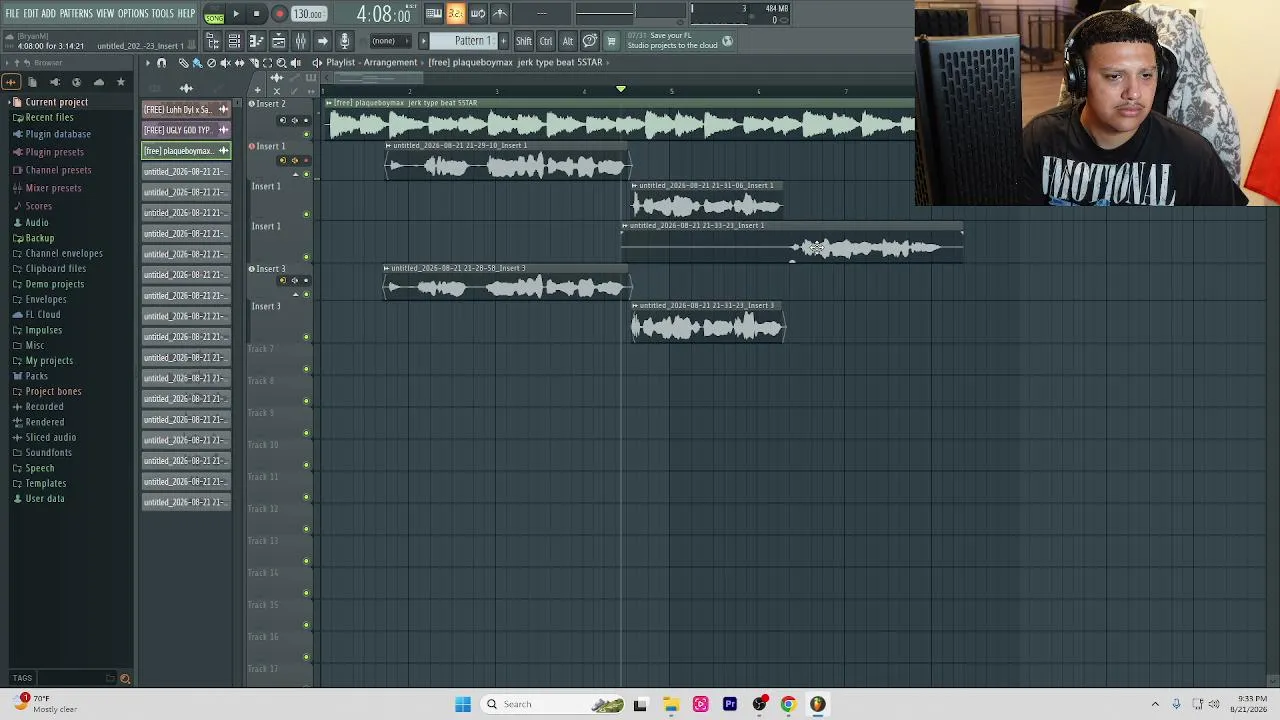The height and width of the screenshot is (720, 1280).
Task: Click the browser favorites star icon
Action: [x=121, y=82]
